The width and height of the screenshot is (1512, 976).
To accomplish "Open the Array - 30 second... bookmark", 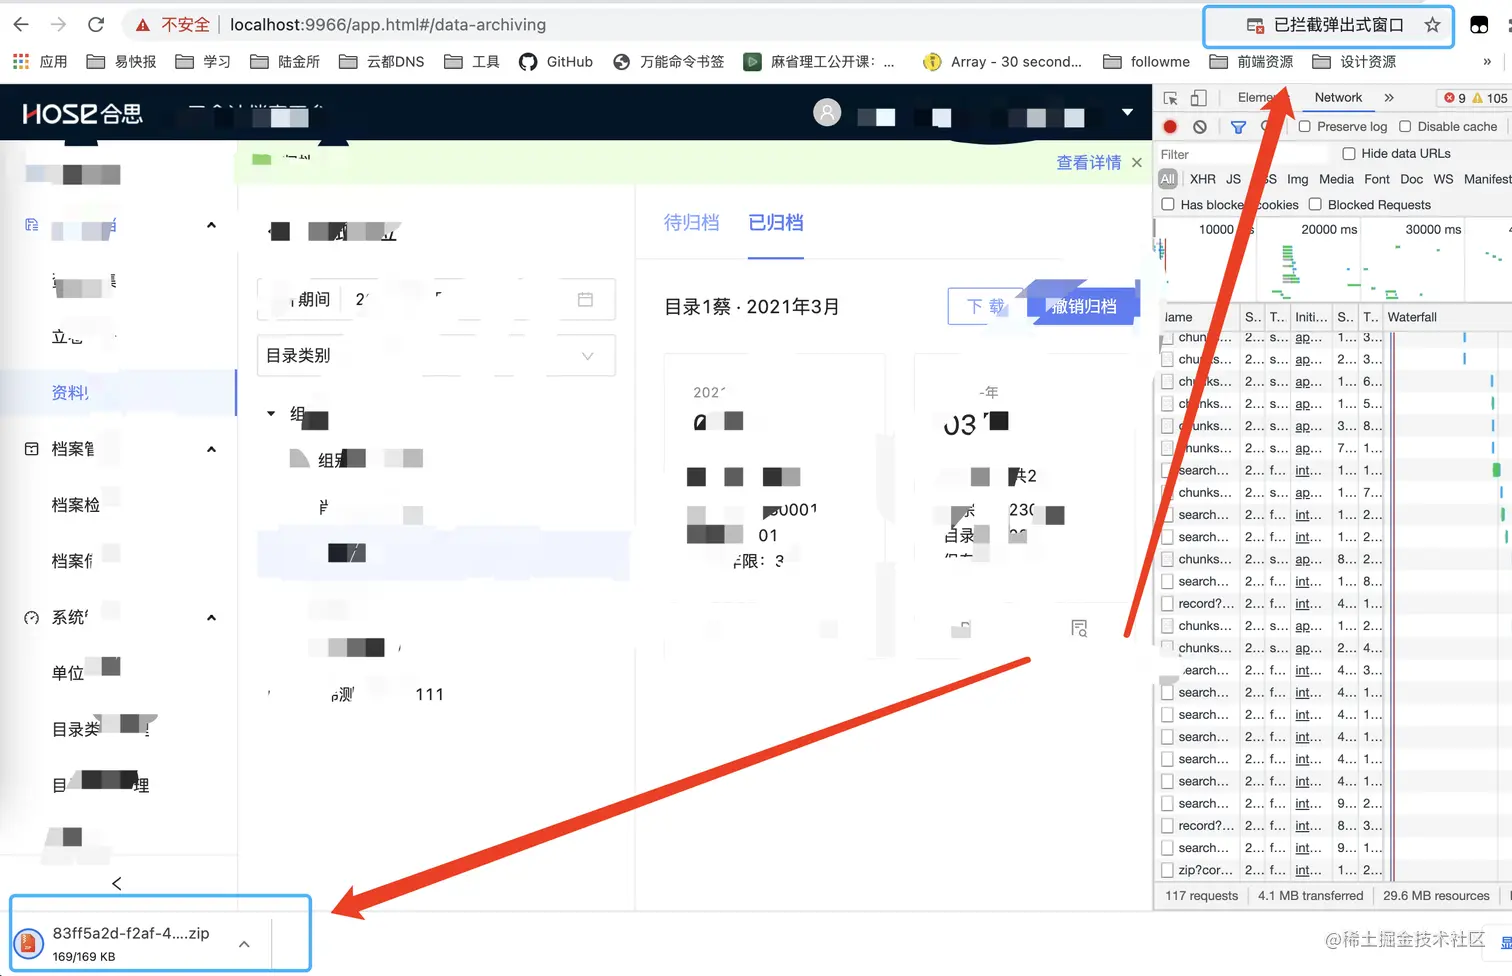I will (x=1002, y=62).
